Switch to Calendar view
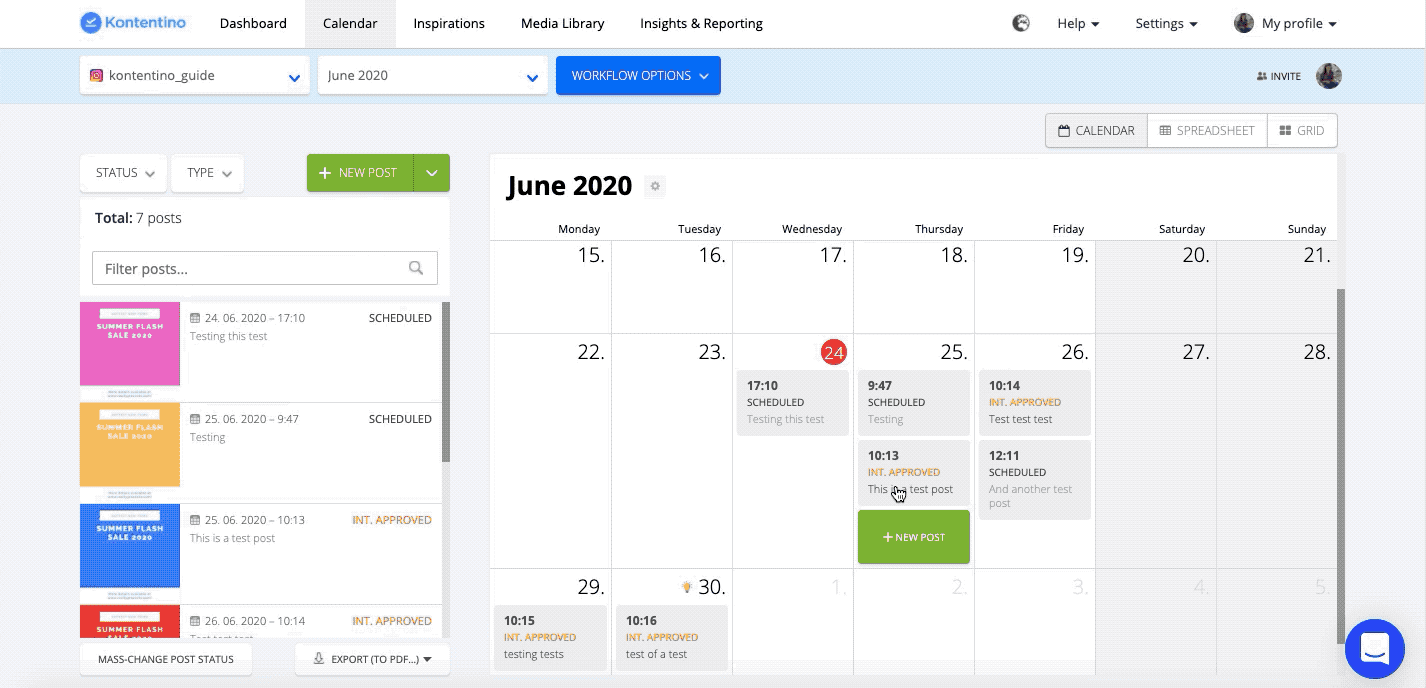The height and width of the screenshot is (688, 1426). coord(1096,131)
